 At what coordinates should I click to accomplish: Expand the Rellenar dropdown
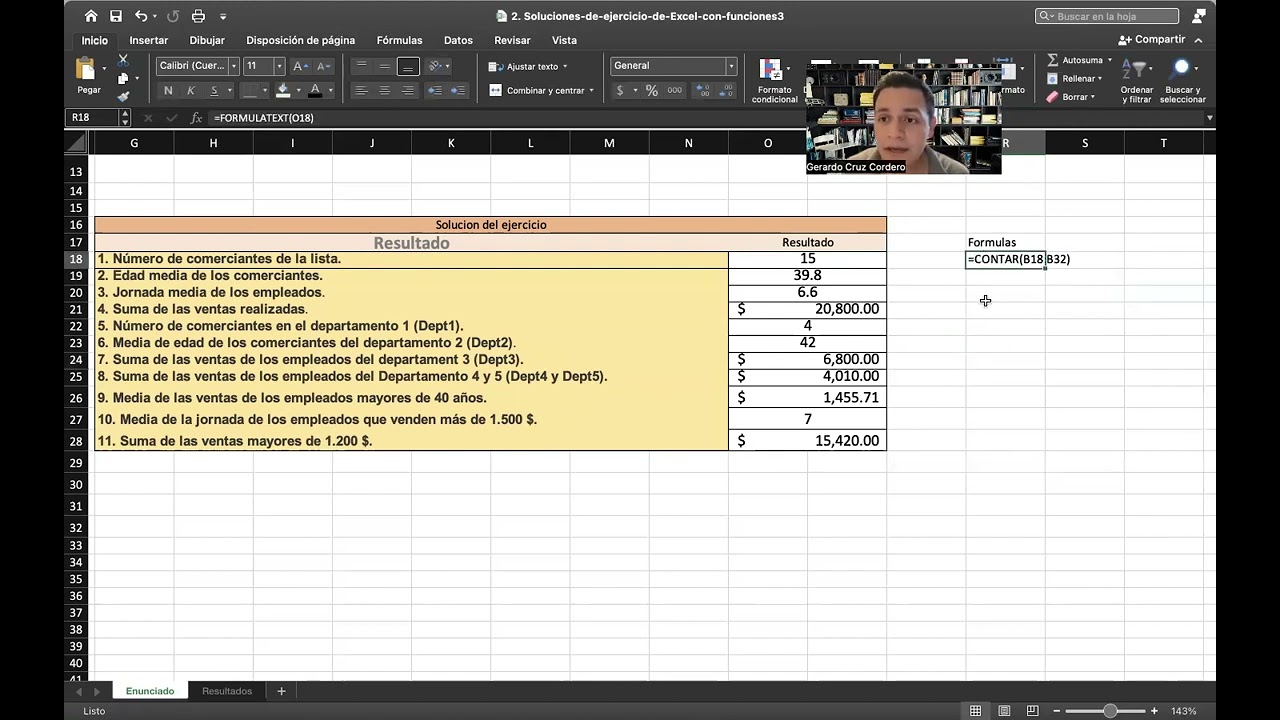(x=1100, y=78)
